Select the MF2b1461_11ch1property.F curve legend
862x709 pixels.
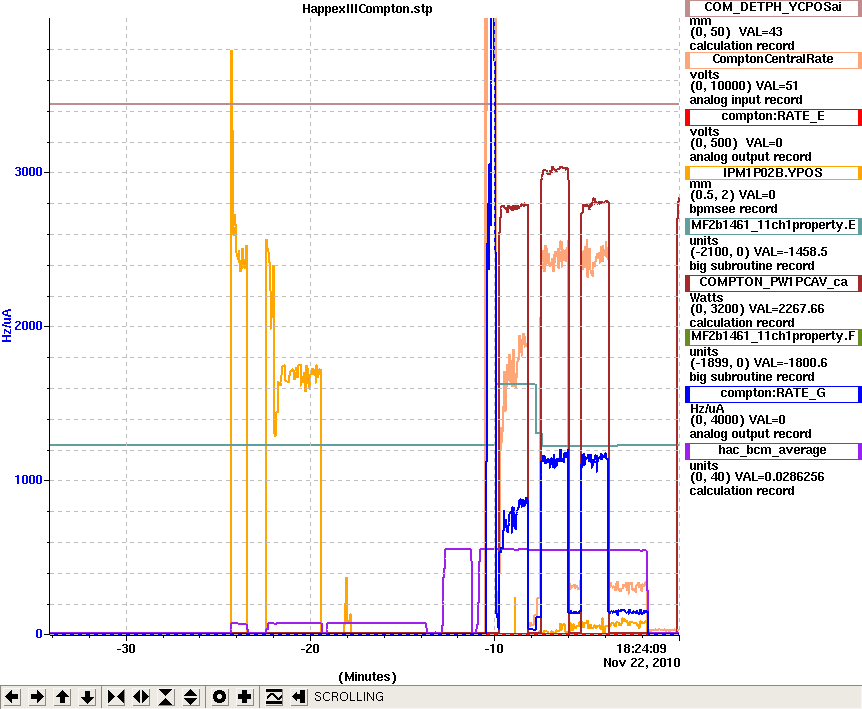[773, 336]
